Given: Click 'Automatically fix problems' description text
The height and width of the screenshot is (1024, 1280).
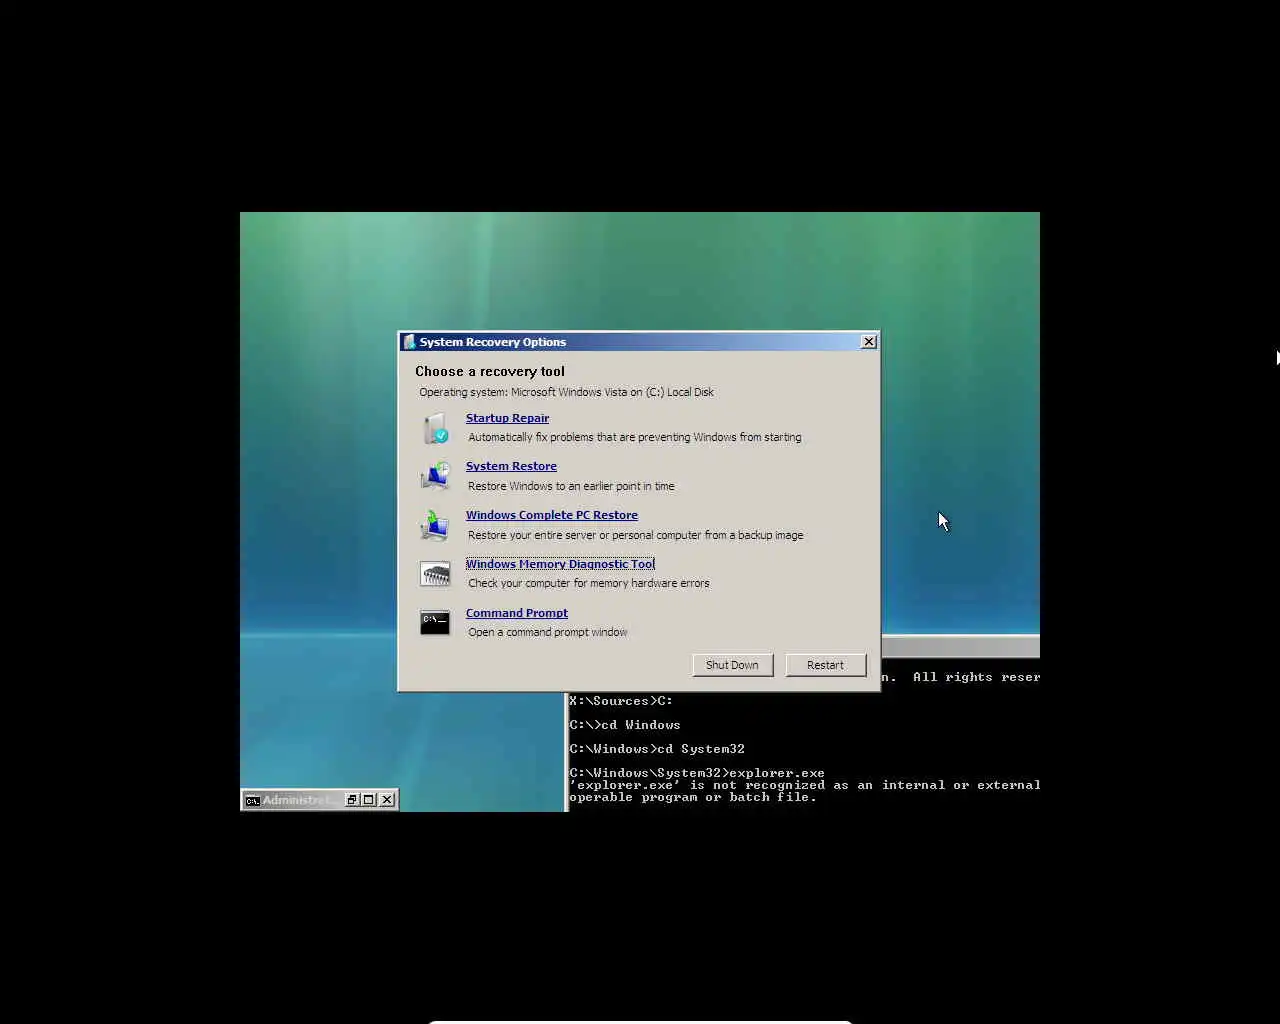Looking at the screenshot, I should 634,437.
